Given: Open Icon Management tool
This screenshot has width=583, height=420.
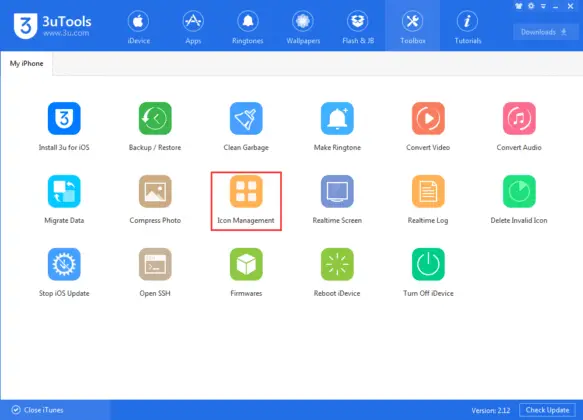Looking at the screenshot, I should [x=246, y=201].
